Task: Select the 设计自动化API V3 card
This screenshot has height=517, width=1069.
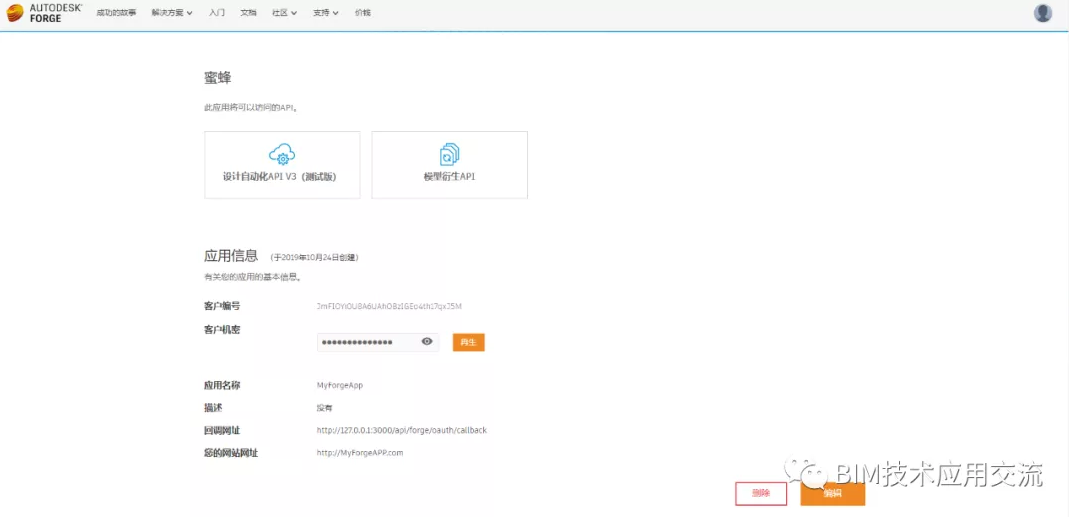Action: pyautogui.click(x=282, y=165)
